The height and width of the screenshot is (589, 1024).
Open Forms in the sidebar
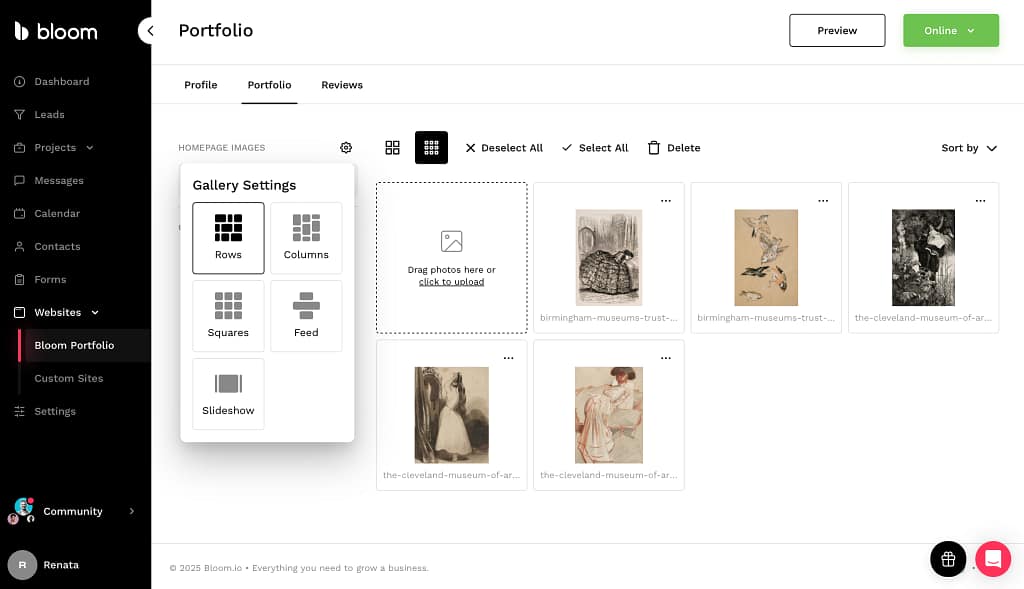point(40,279)
